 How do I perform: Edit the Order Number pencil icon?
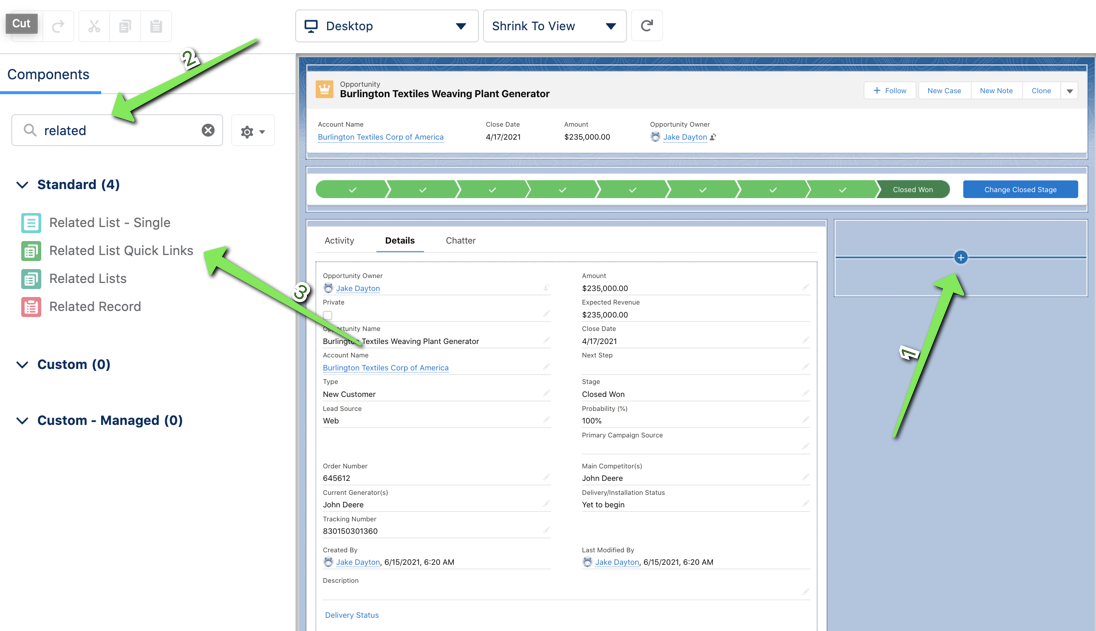coord(546,477)
